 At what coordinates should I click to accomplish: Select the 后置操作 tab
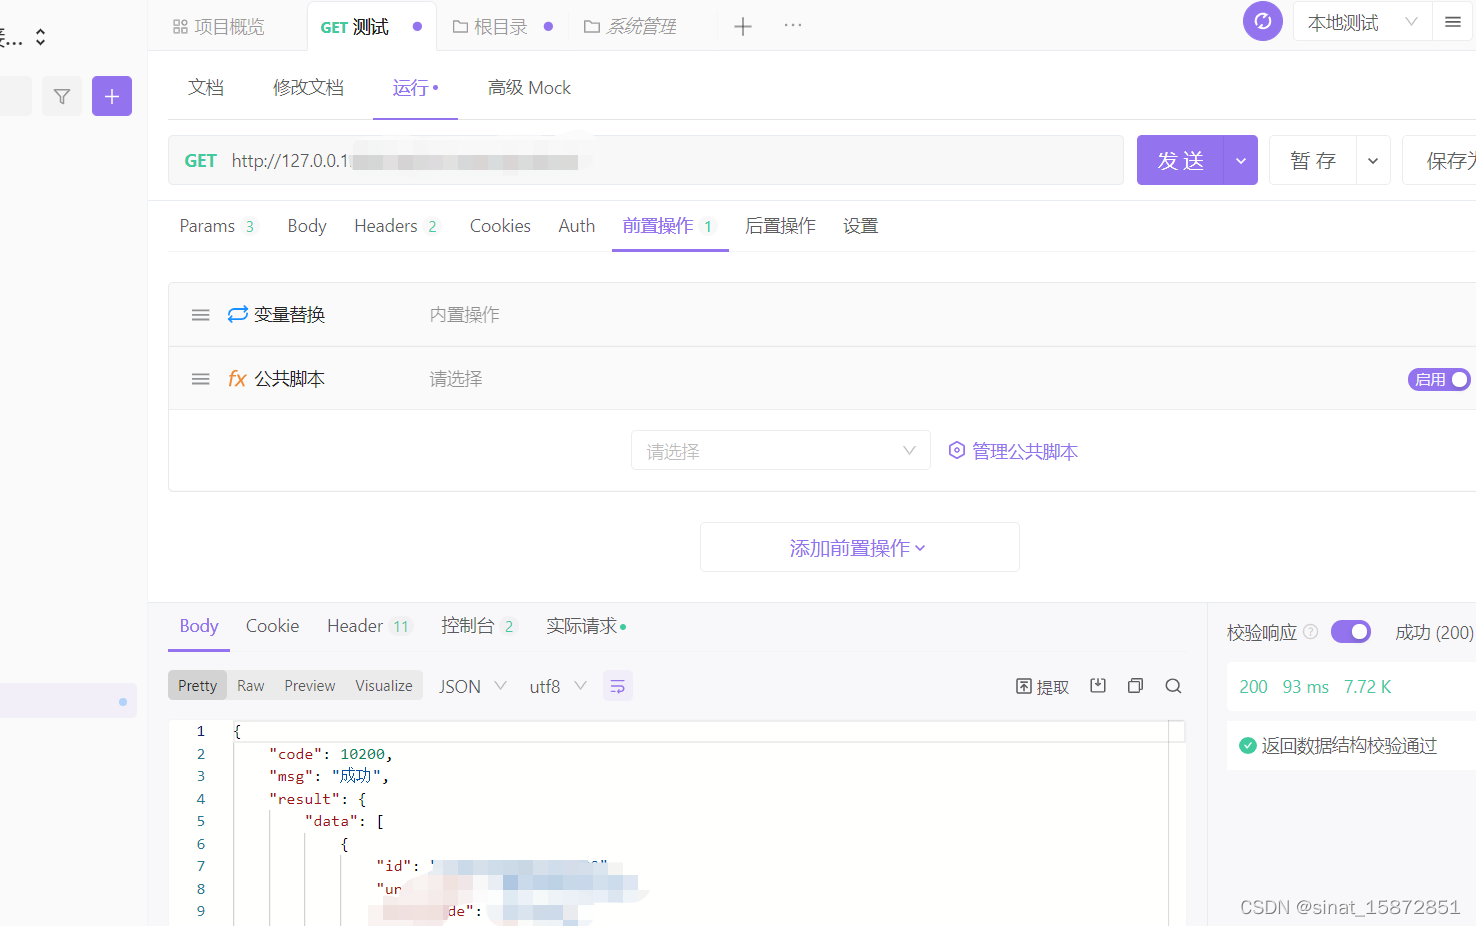point(780,226)
